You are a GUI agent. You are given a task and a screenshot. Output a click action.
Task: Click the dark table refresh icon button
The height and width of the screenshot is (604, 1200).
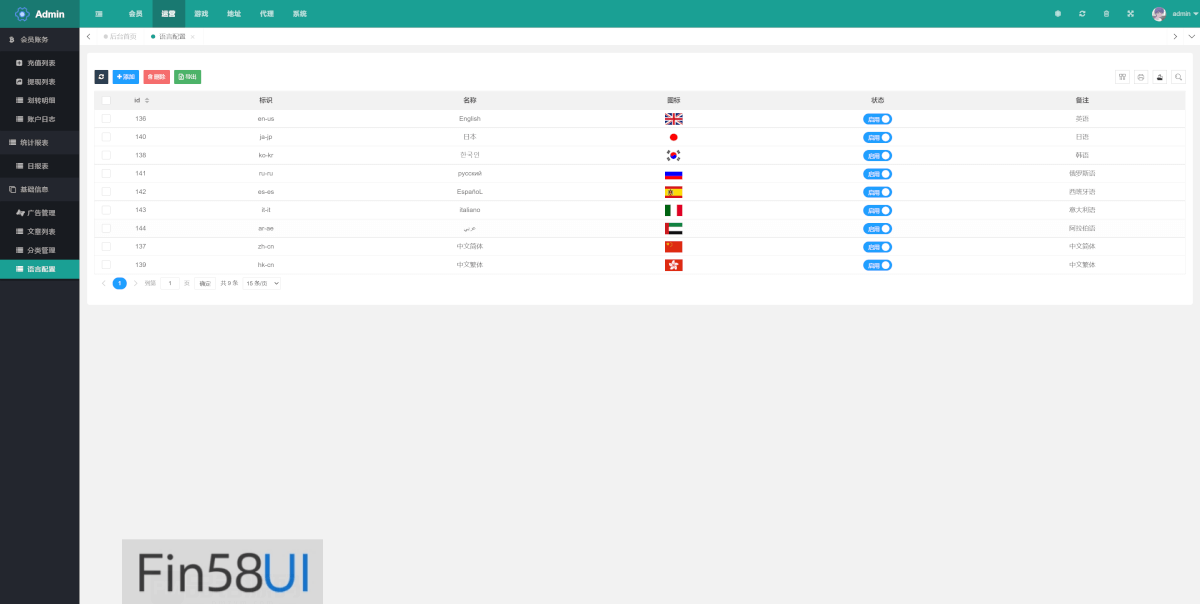pyautogui.click(x=101, y=77)
